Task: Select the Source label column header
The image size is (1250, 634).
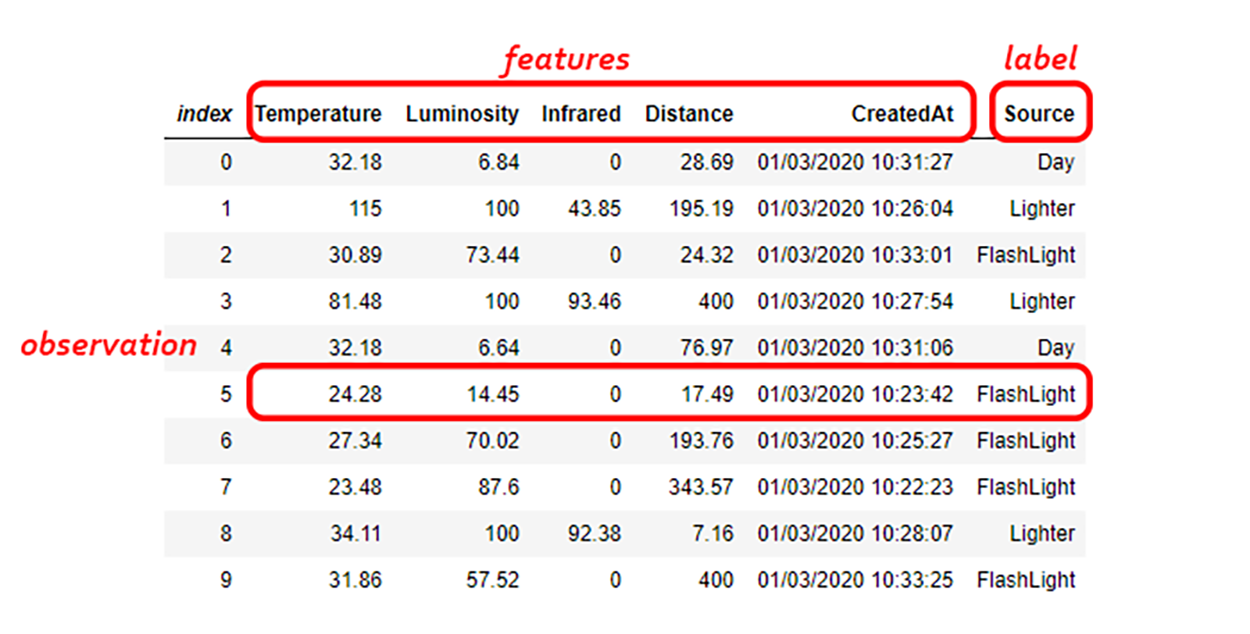Action: coord(1039,114)
